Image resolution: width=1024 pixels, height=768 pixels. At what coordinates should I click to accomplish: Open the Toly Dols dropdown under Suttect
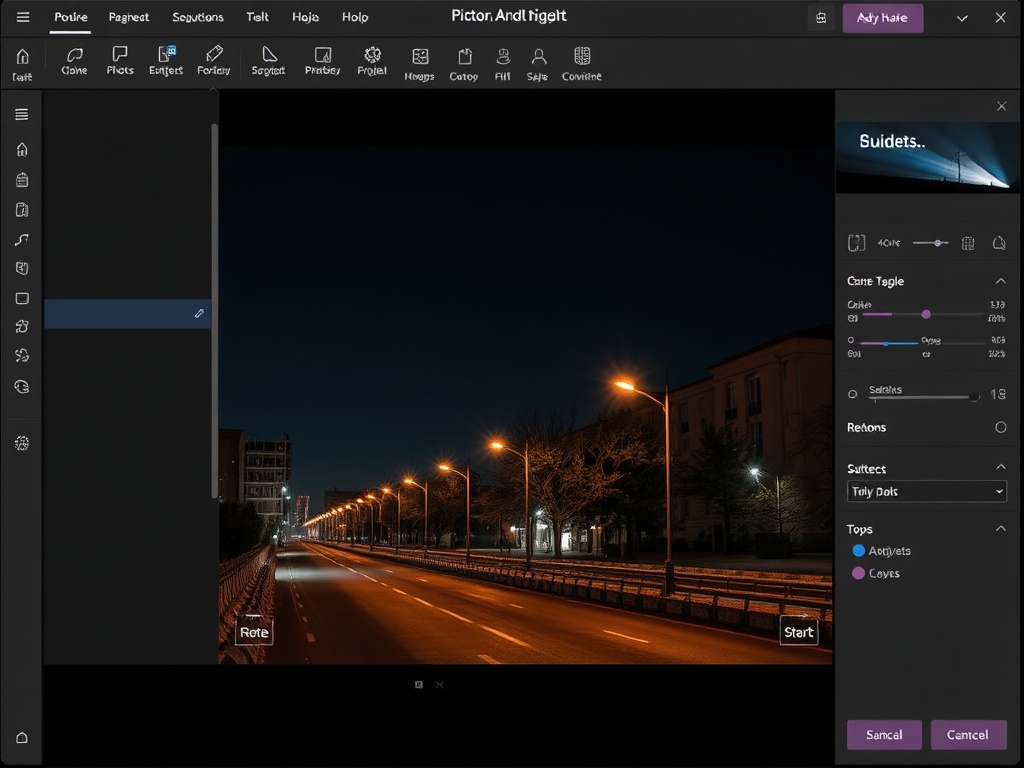[926, 491]
